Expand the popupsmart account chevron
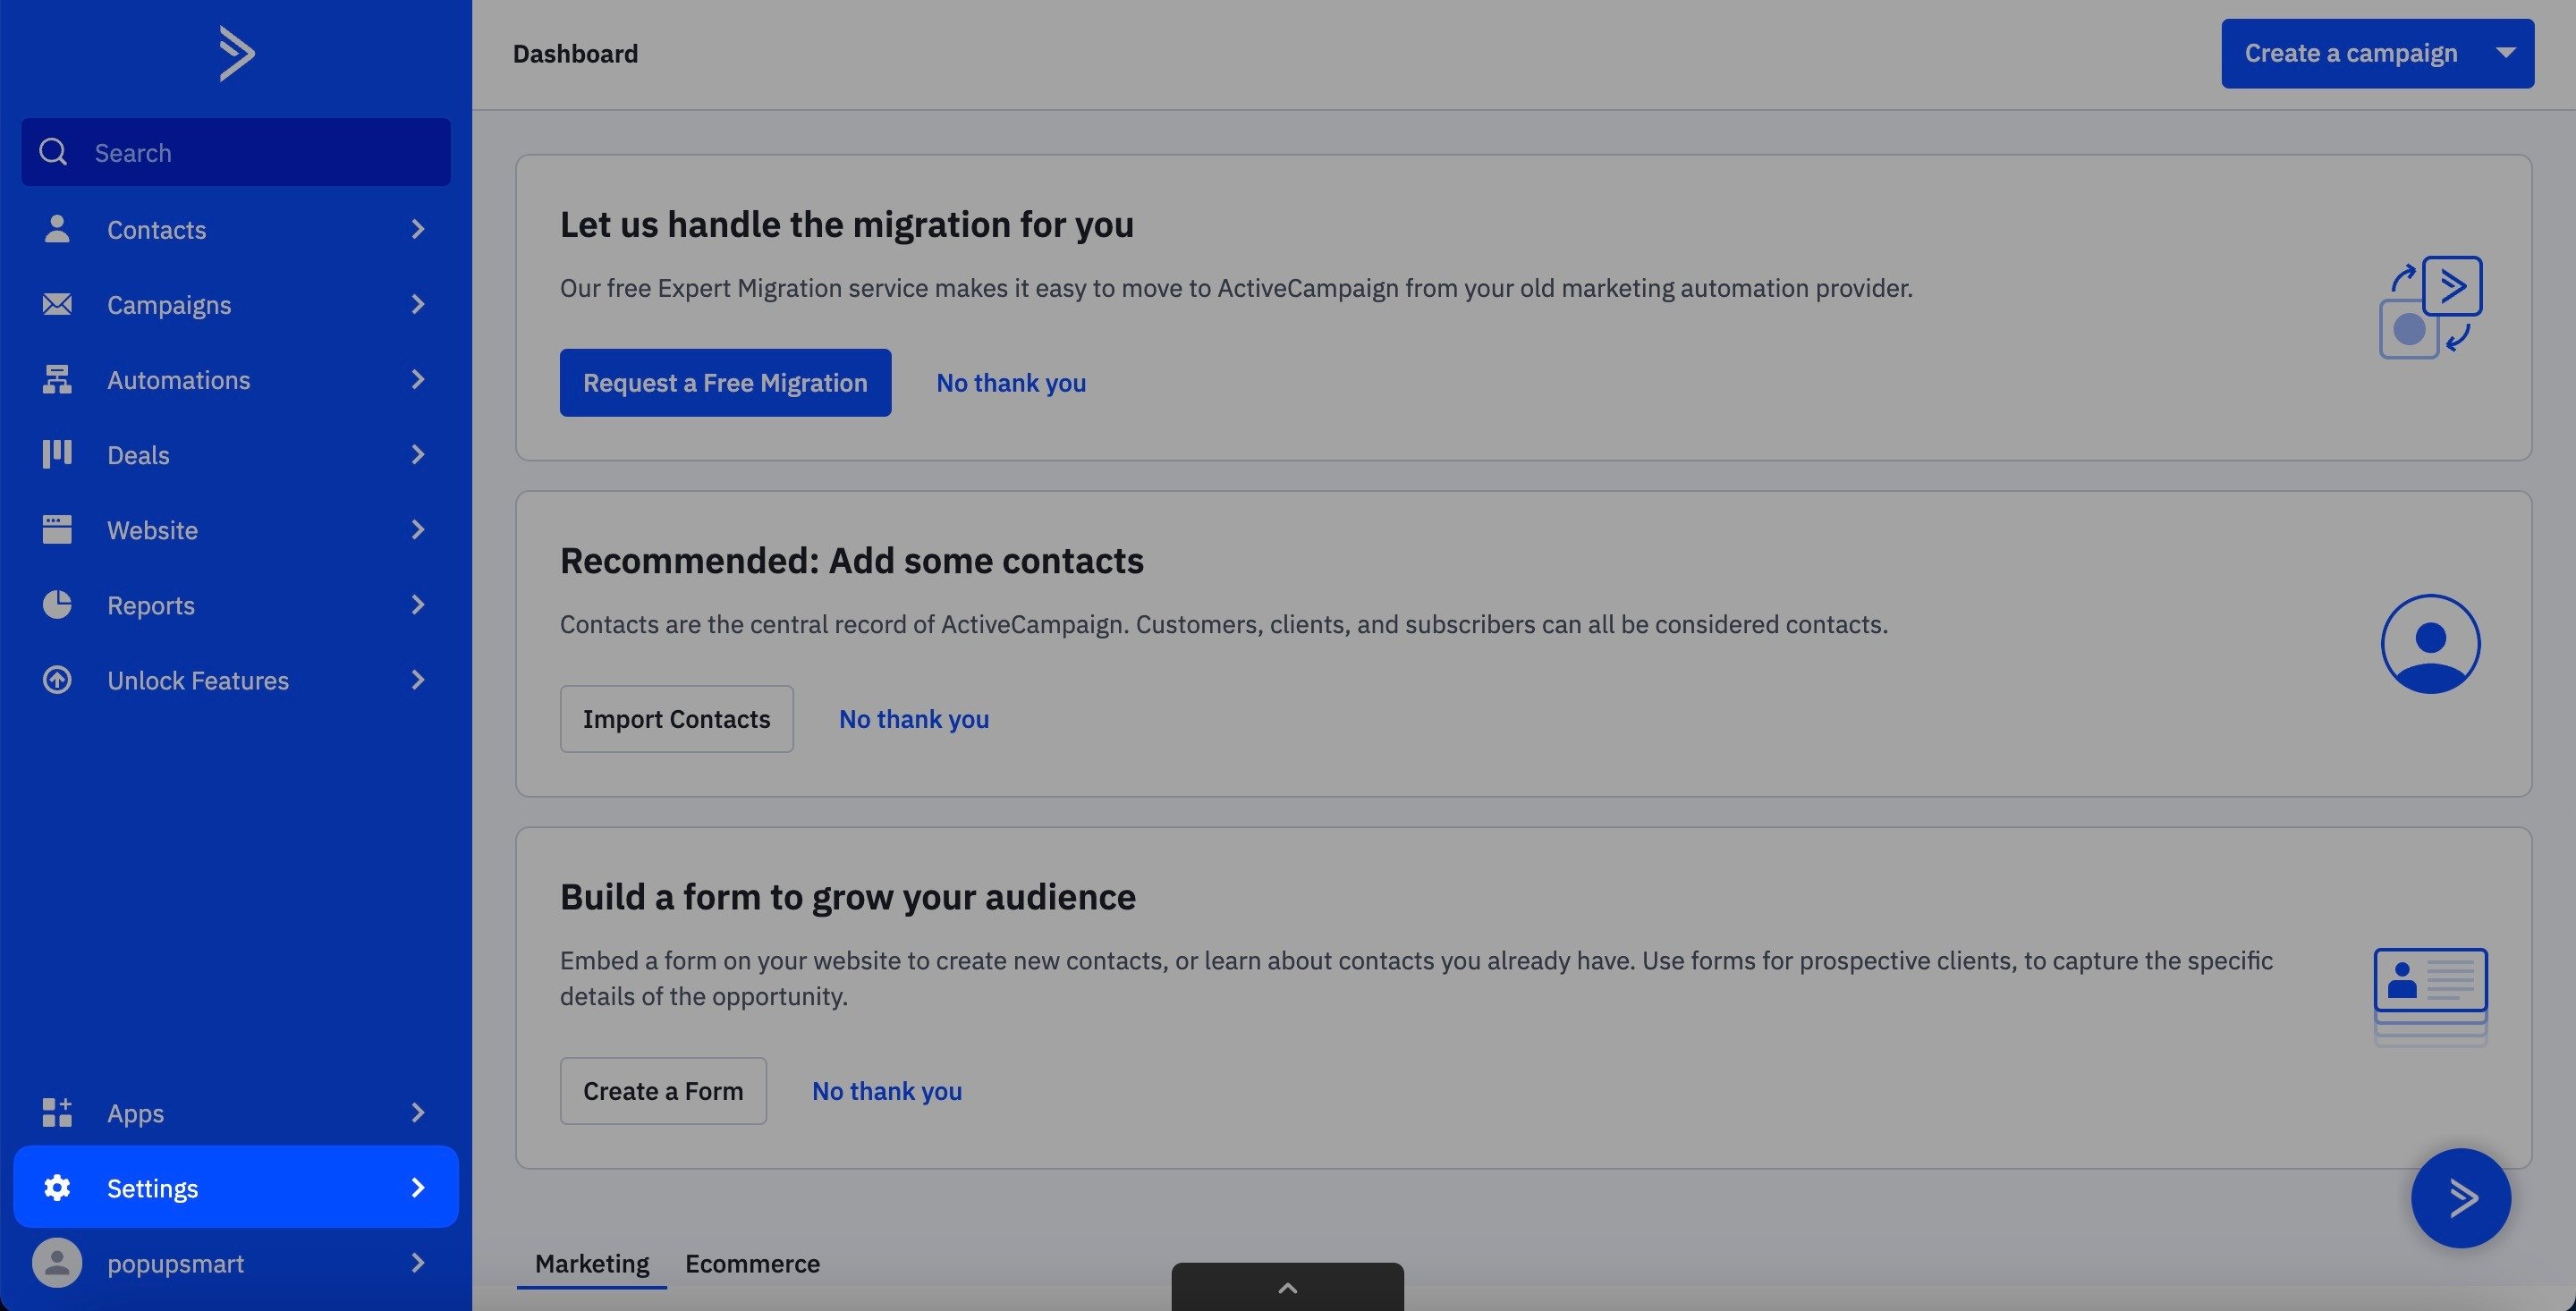 418,1263
